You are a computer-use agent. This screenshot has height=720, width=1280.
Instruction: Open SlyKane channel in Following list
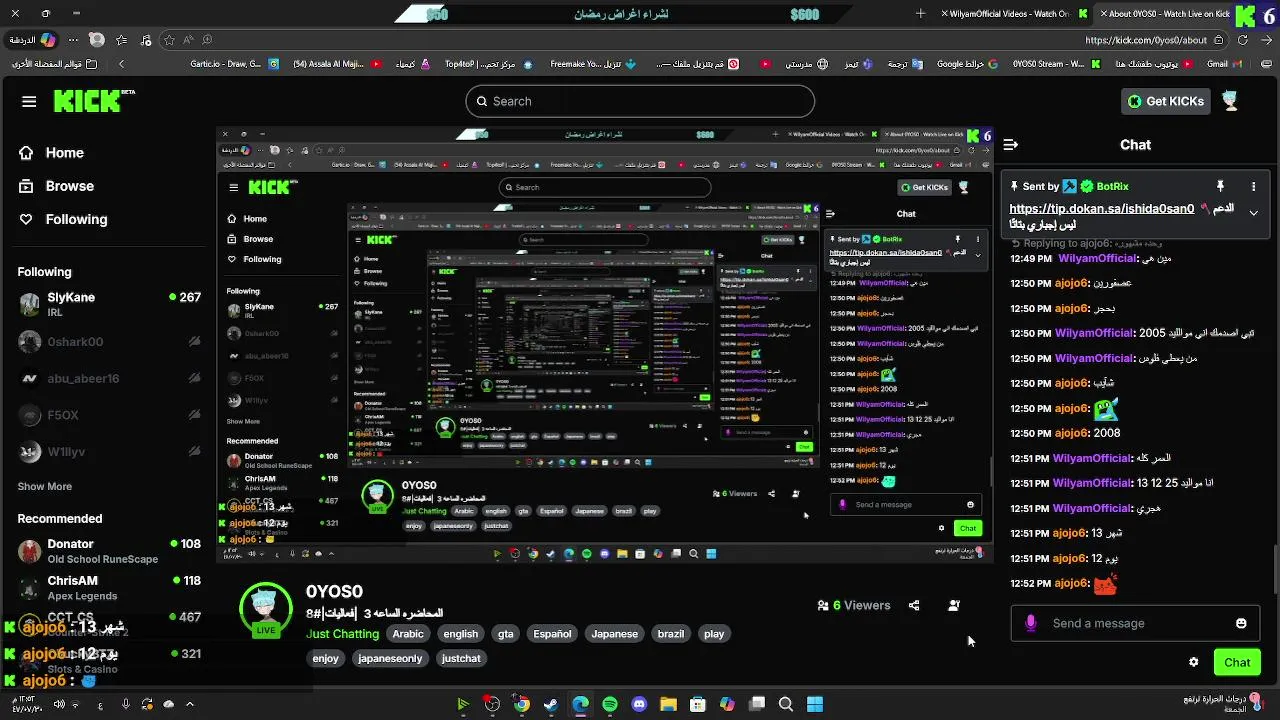pos(108,304)
